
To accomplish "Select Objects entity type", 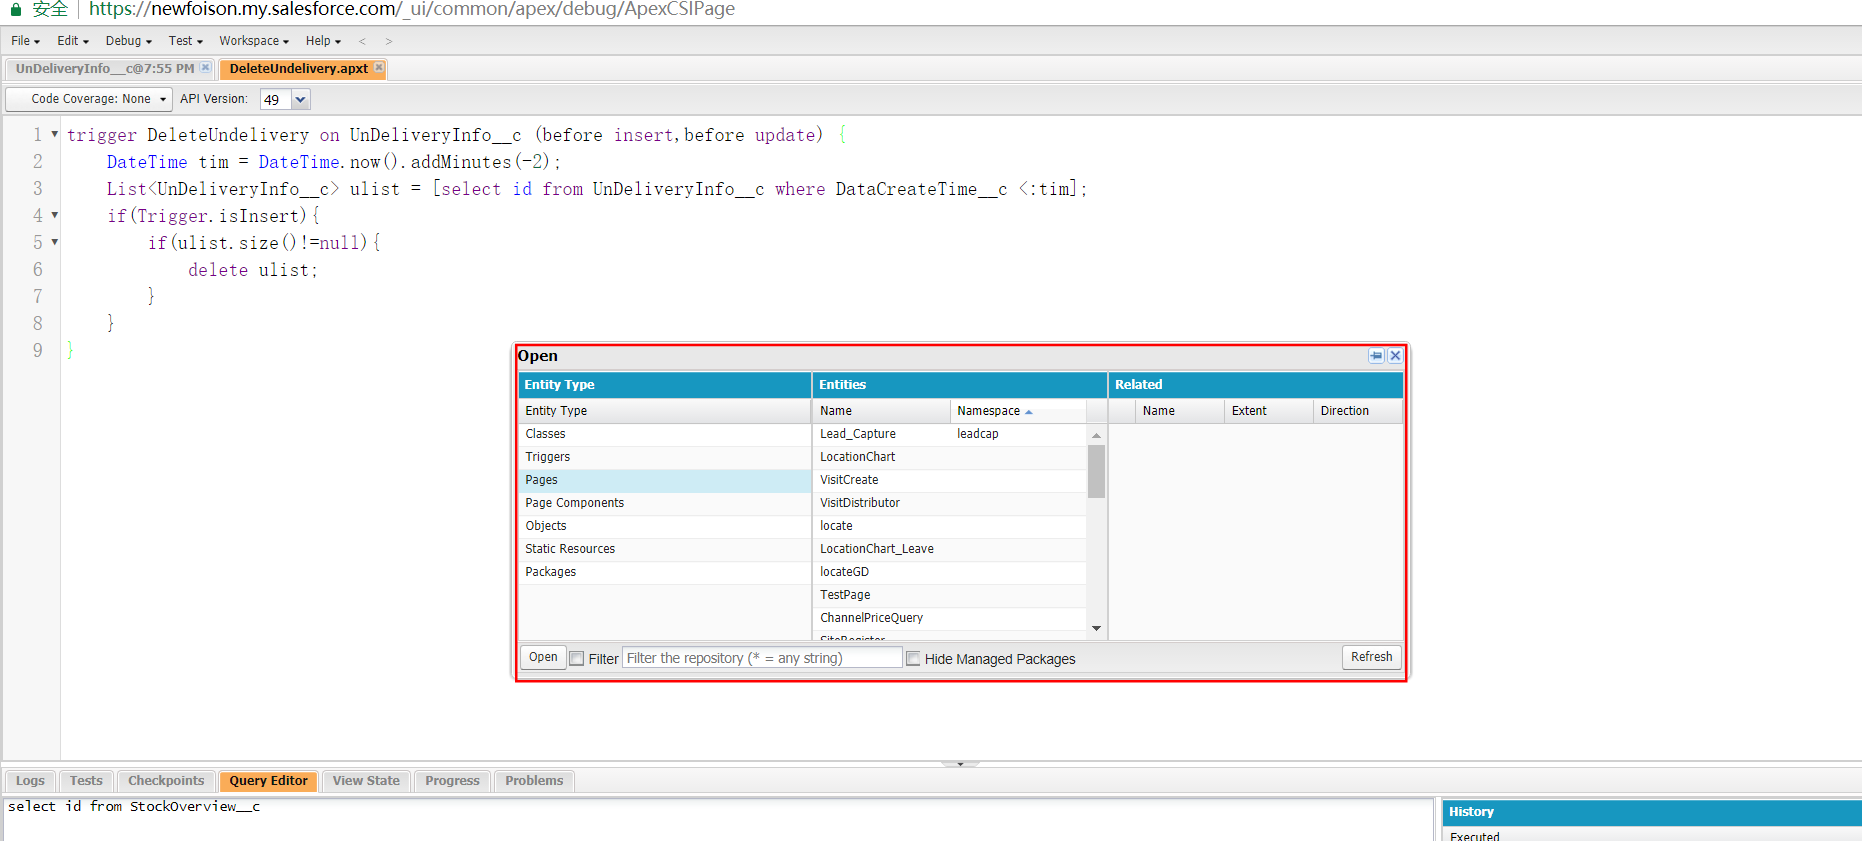I will coord(664,526).
